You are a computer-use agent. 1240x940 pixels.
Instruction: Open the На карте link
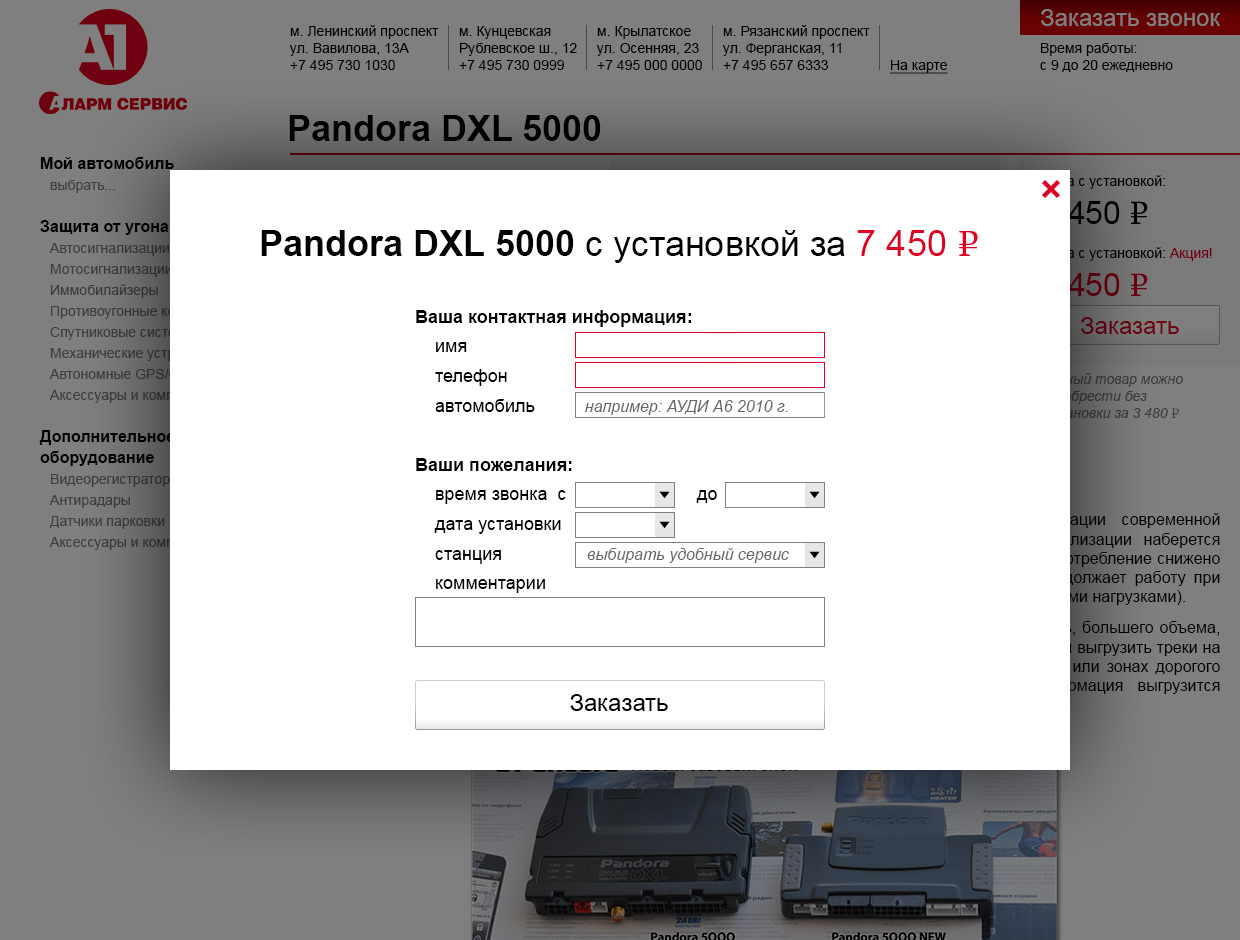click(x=918, y=65)
